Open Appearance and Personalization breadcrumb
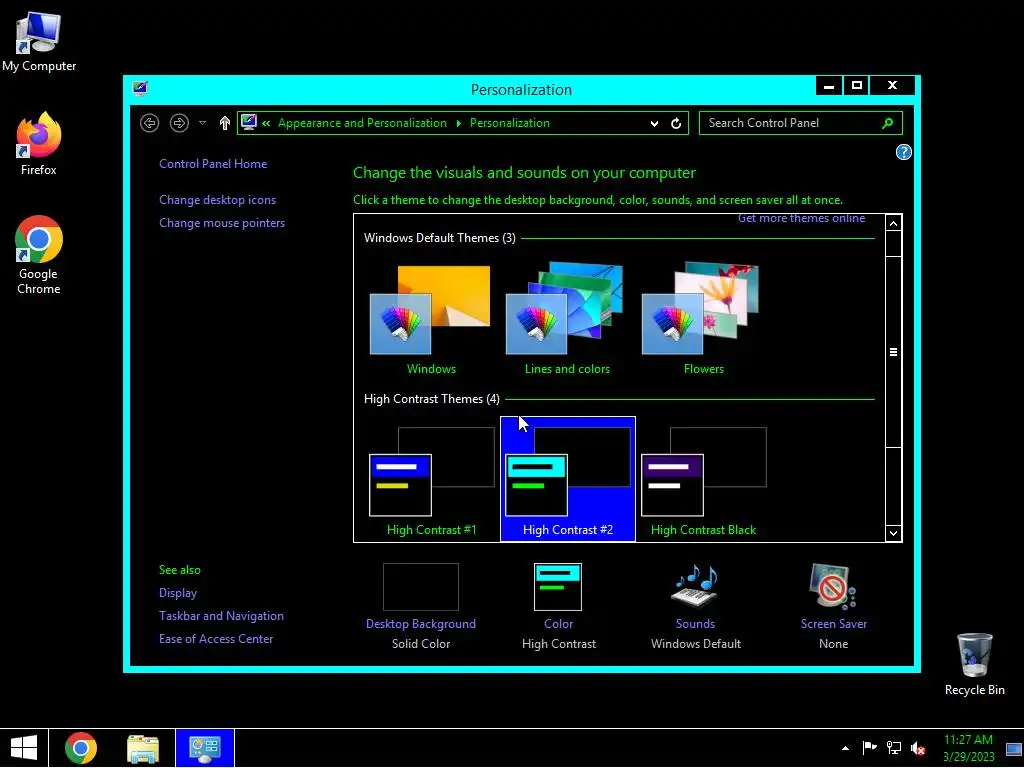 (362, 123)
